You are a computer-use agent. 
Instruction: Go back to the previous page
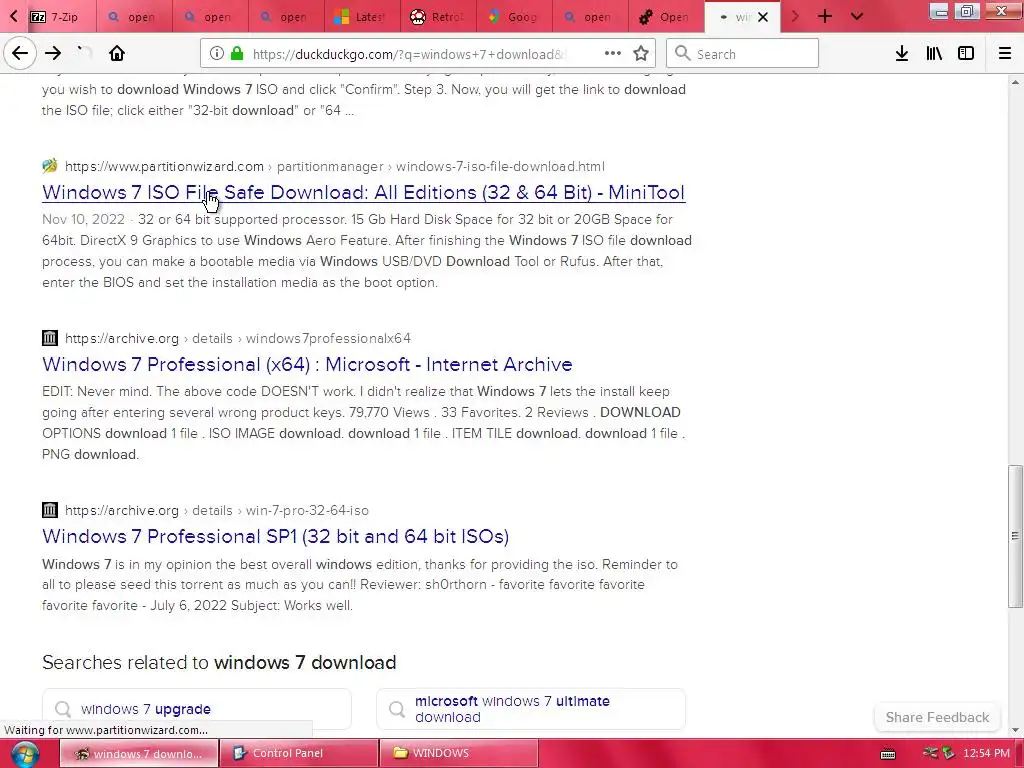point(20,54)
